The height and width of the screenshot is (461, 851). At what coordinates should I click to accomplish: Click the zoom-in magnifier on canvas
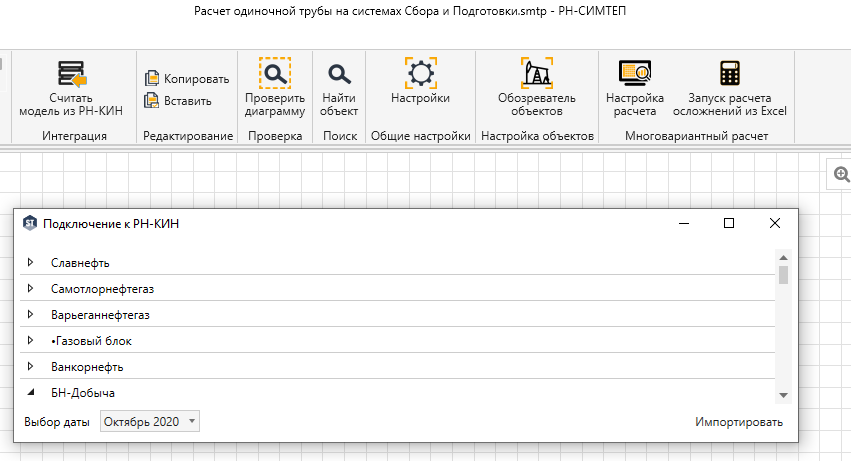click(x=841, y=174)
